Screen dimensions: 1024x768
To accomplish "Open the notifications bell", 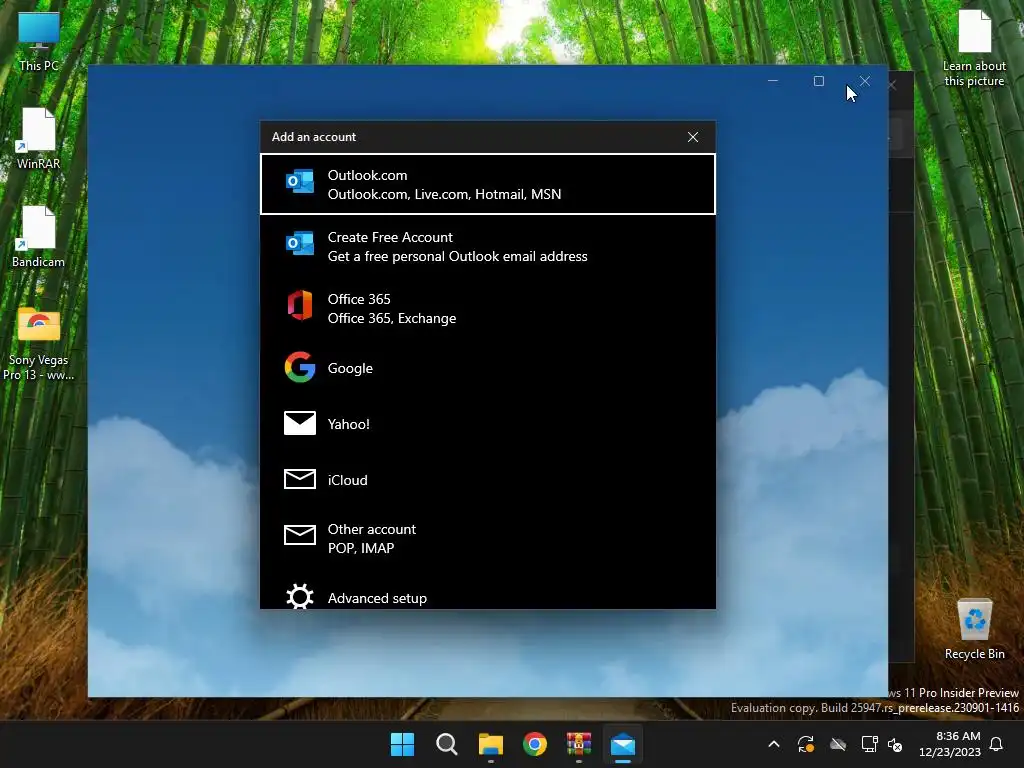I will coord(997,744).
